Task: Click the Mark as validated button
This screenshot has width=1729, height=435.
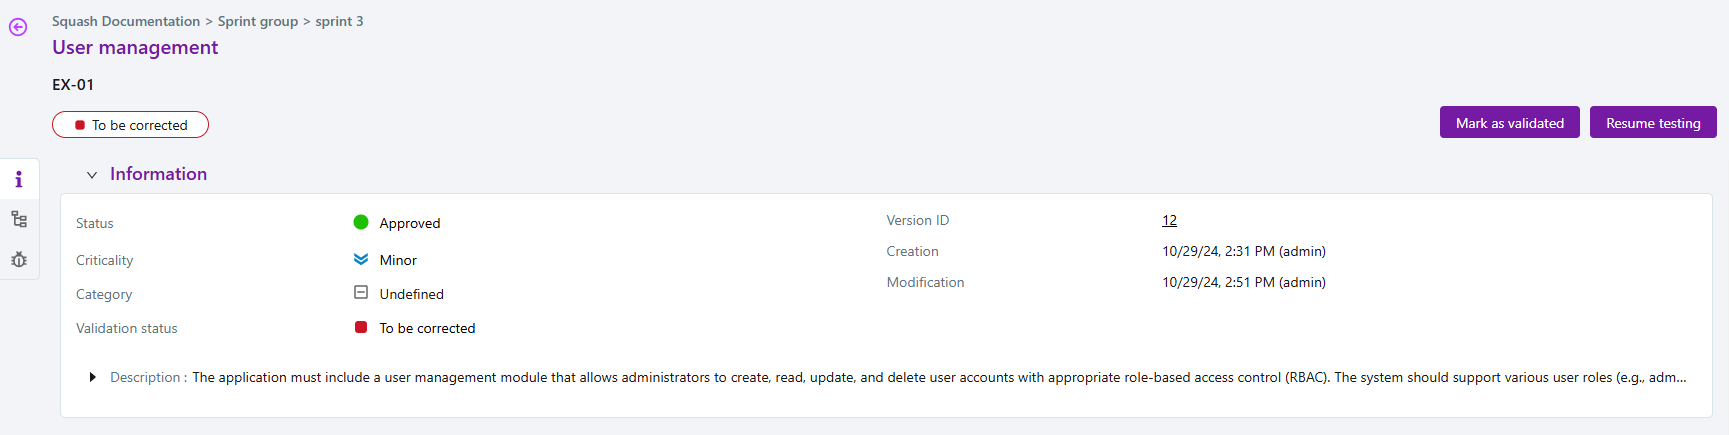Action: (x=1509, y=123)
